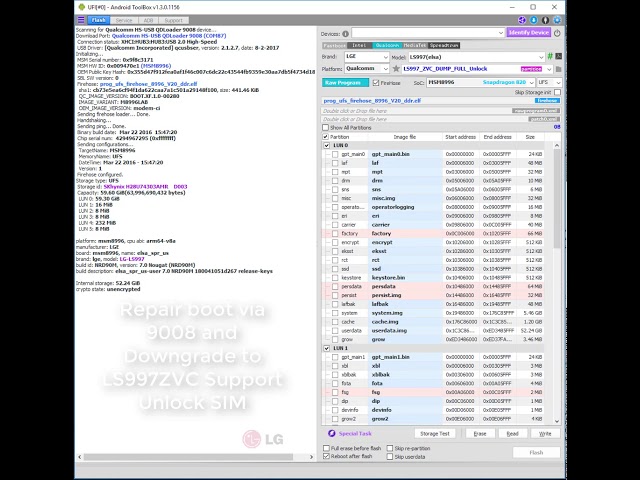Click the Raw Program button

345,83
